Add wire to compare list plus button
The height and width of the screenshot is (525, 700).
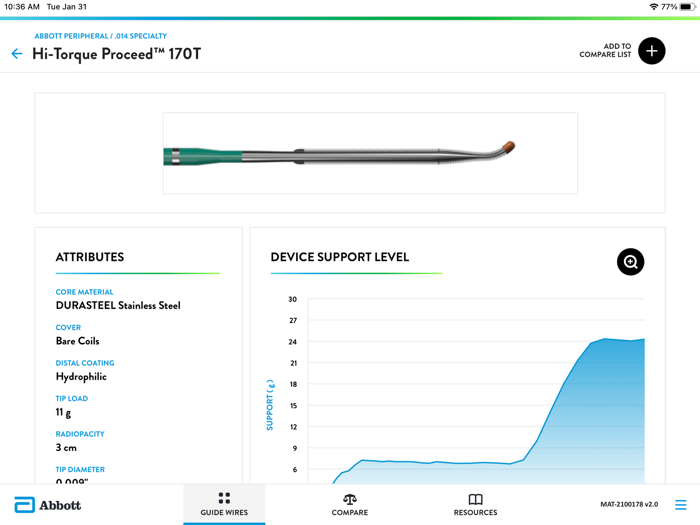[x=651, y=51]
